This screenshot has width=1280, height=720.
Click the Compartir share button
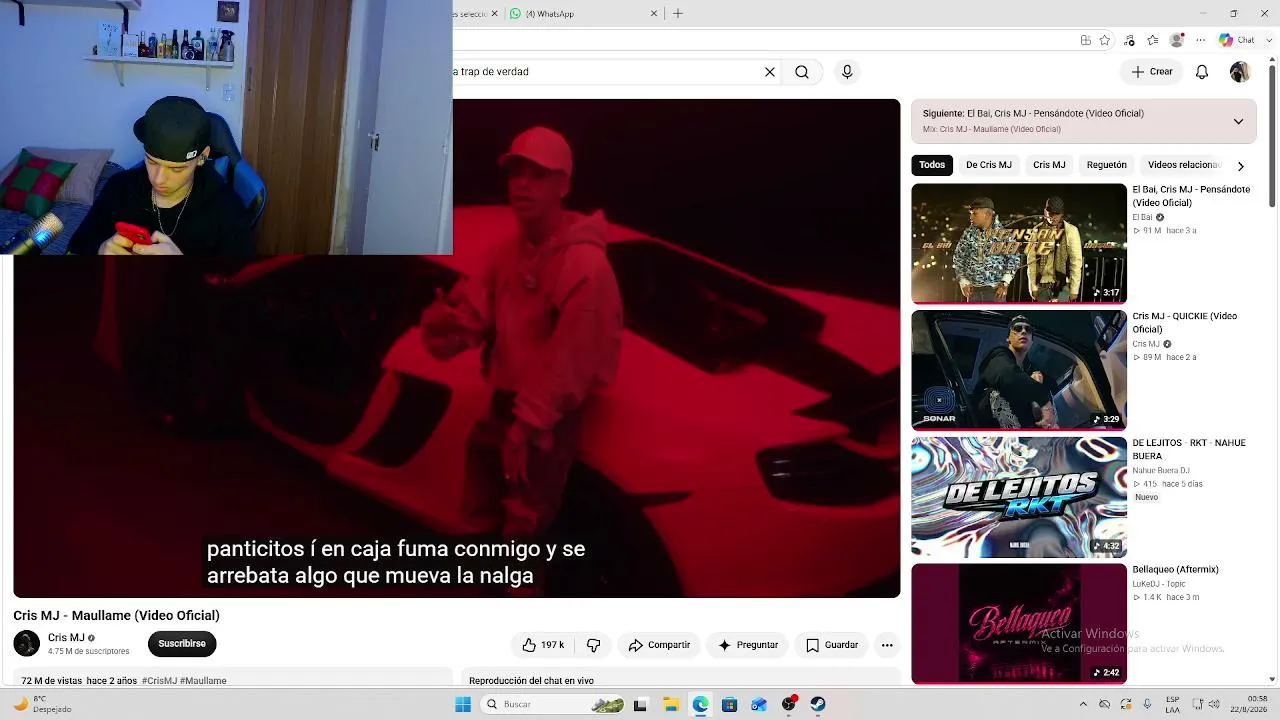(659, 645)
